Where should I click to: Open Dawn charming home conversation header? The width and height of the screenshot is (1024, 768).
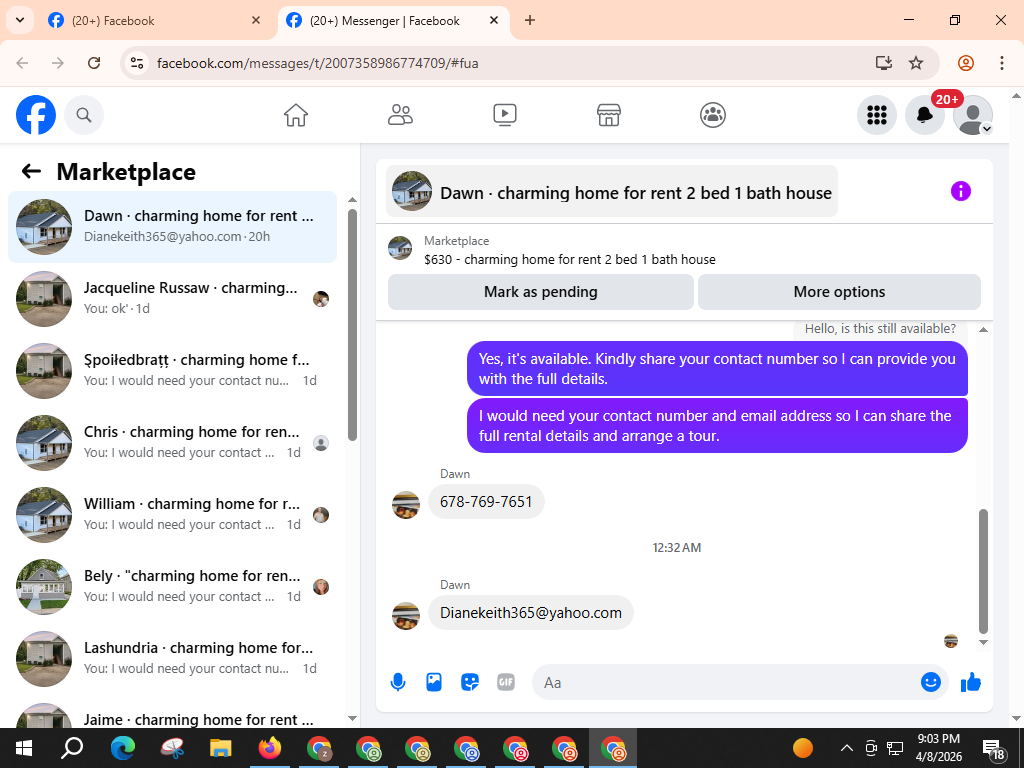[612, 191]
